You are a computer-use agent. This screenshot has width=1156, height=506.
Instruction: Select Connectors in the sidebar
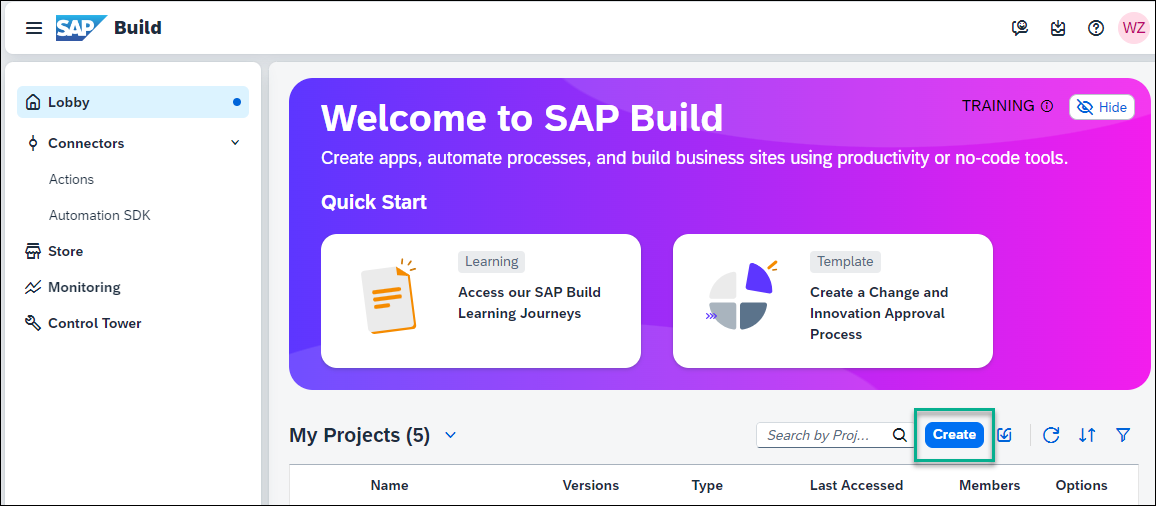point(86,143)
